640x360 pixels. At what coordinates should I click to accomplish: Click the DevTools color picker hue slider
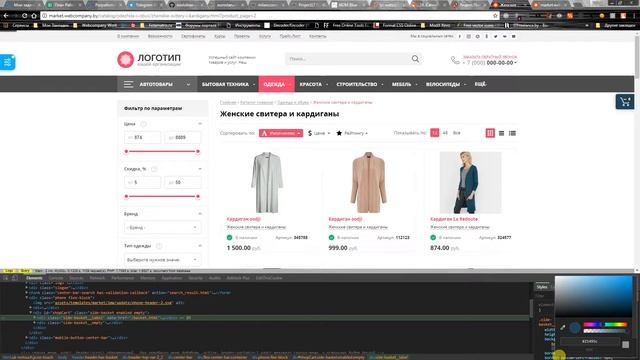click(x=605, y=324)
